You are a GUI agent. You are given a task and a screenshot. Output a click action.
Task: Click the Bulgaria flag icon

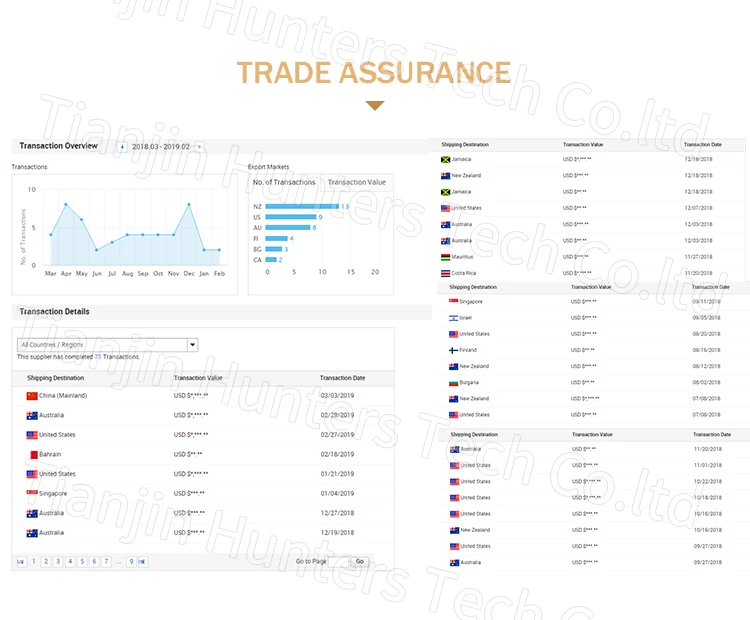[x=453, y=383]
